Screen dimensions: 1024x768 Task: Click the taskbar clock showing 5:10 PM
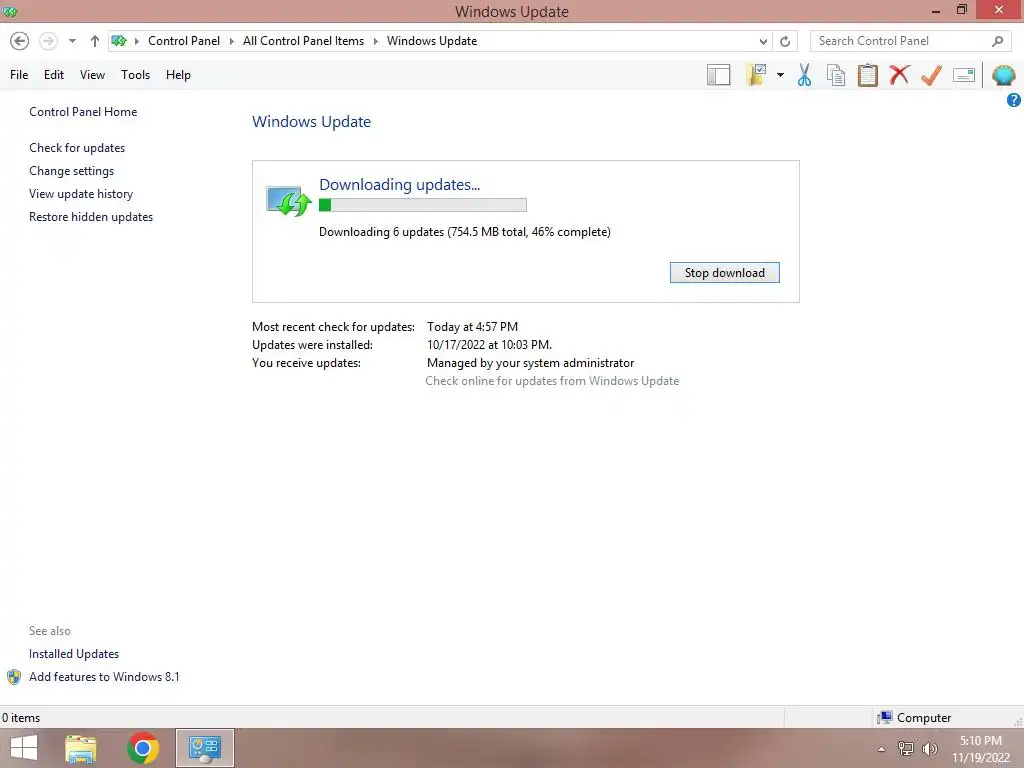click(x=980, y=748)
